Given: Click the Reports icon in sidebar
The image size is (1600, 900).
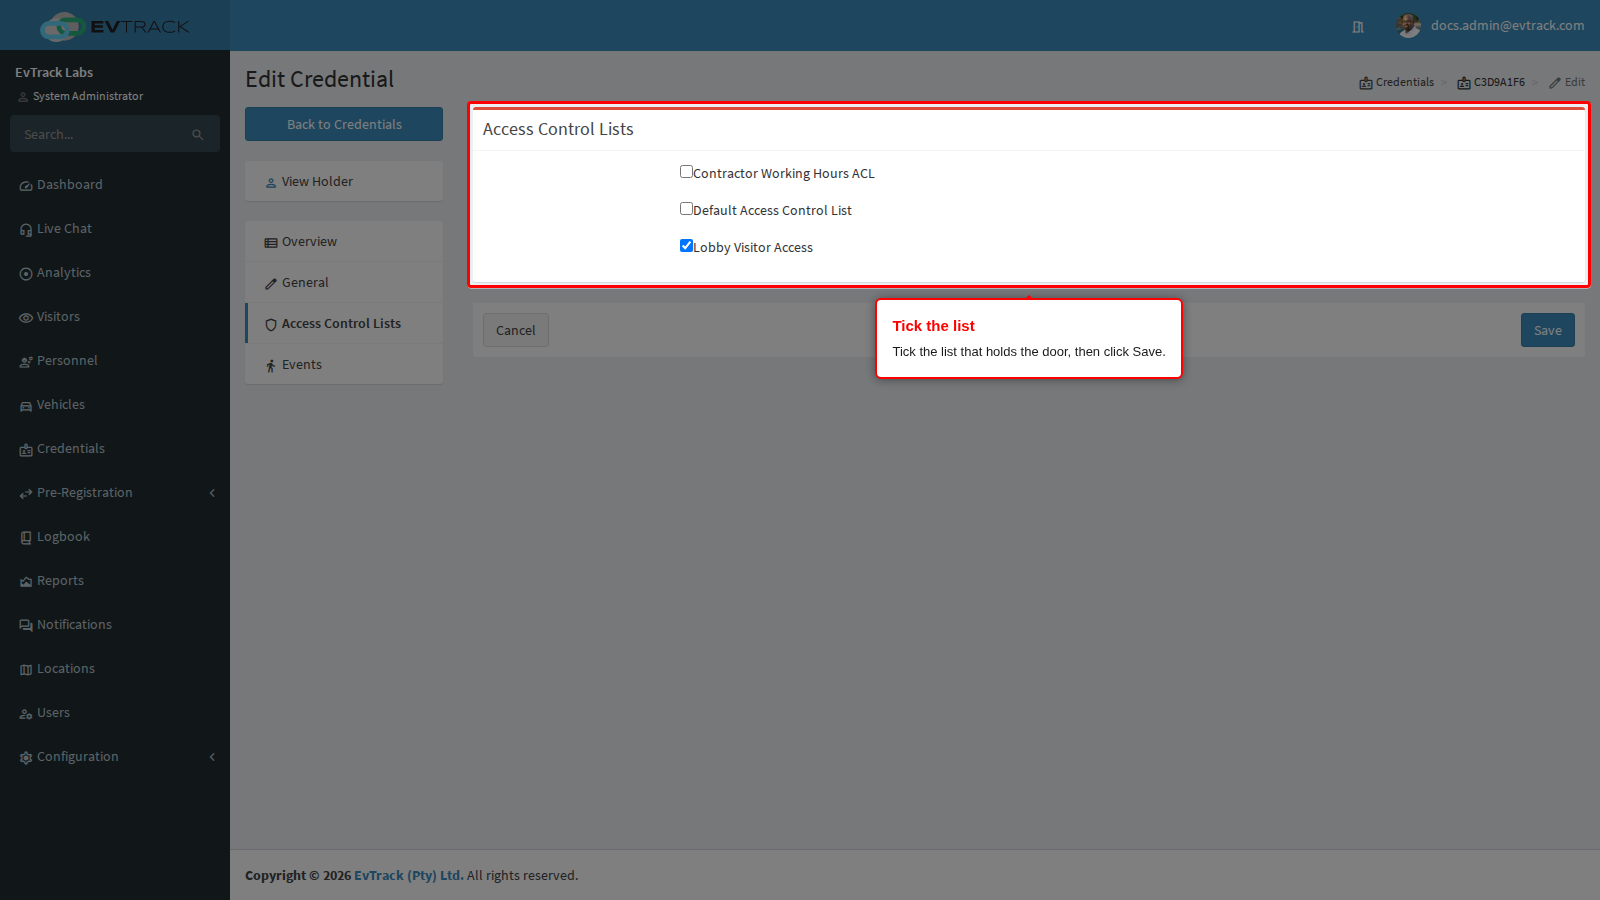Looking at the screenshot, I should coord(26,582).
